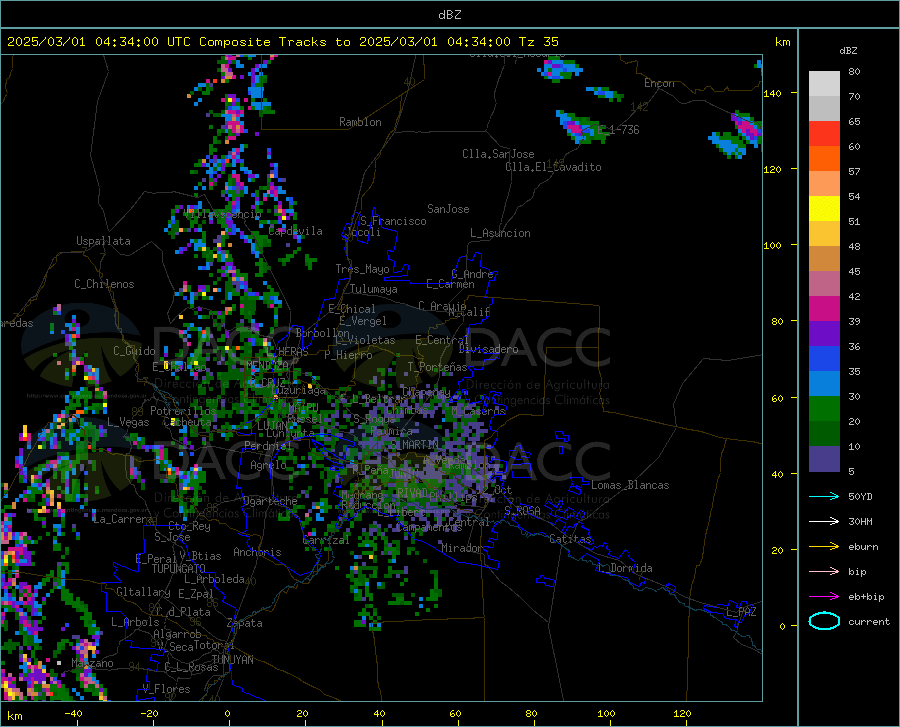Click the L_Dormida map label
The height and width of the screenshot is (727, 900).
pos(624,568)
